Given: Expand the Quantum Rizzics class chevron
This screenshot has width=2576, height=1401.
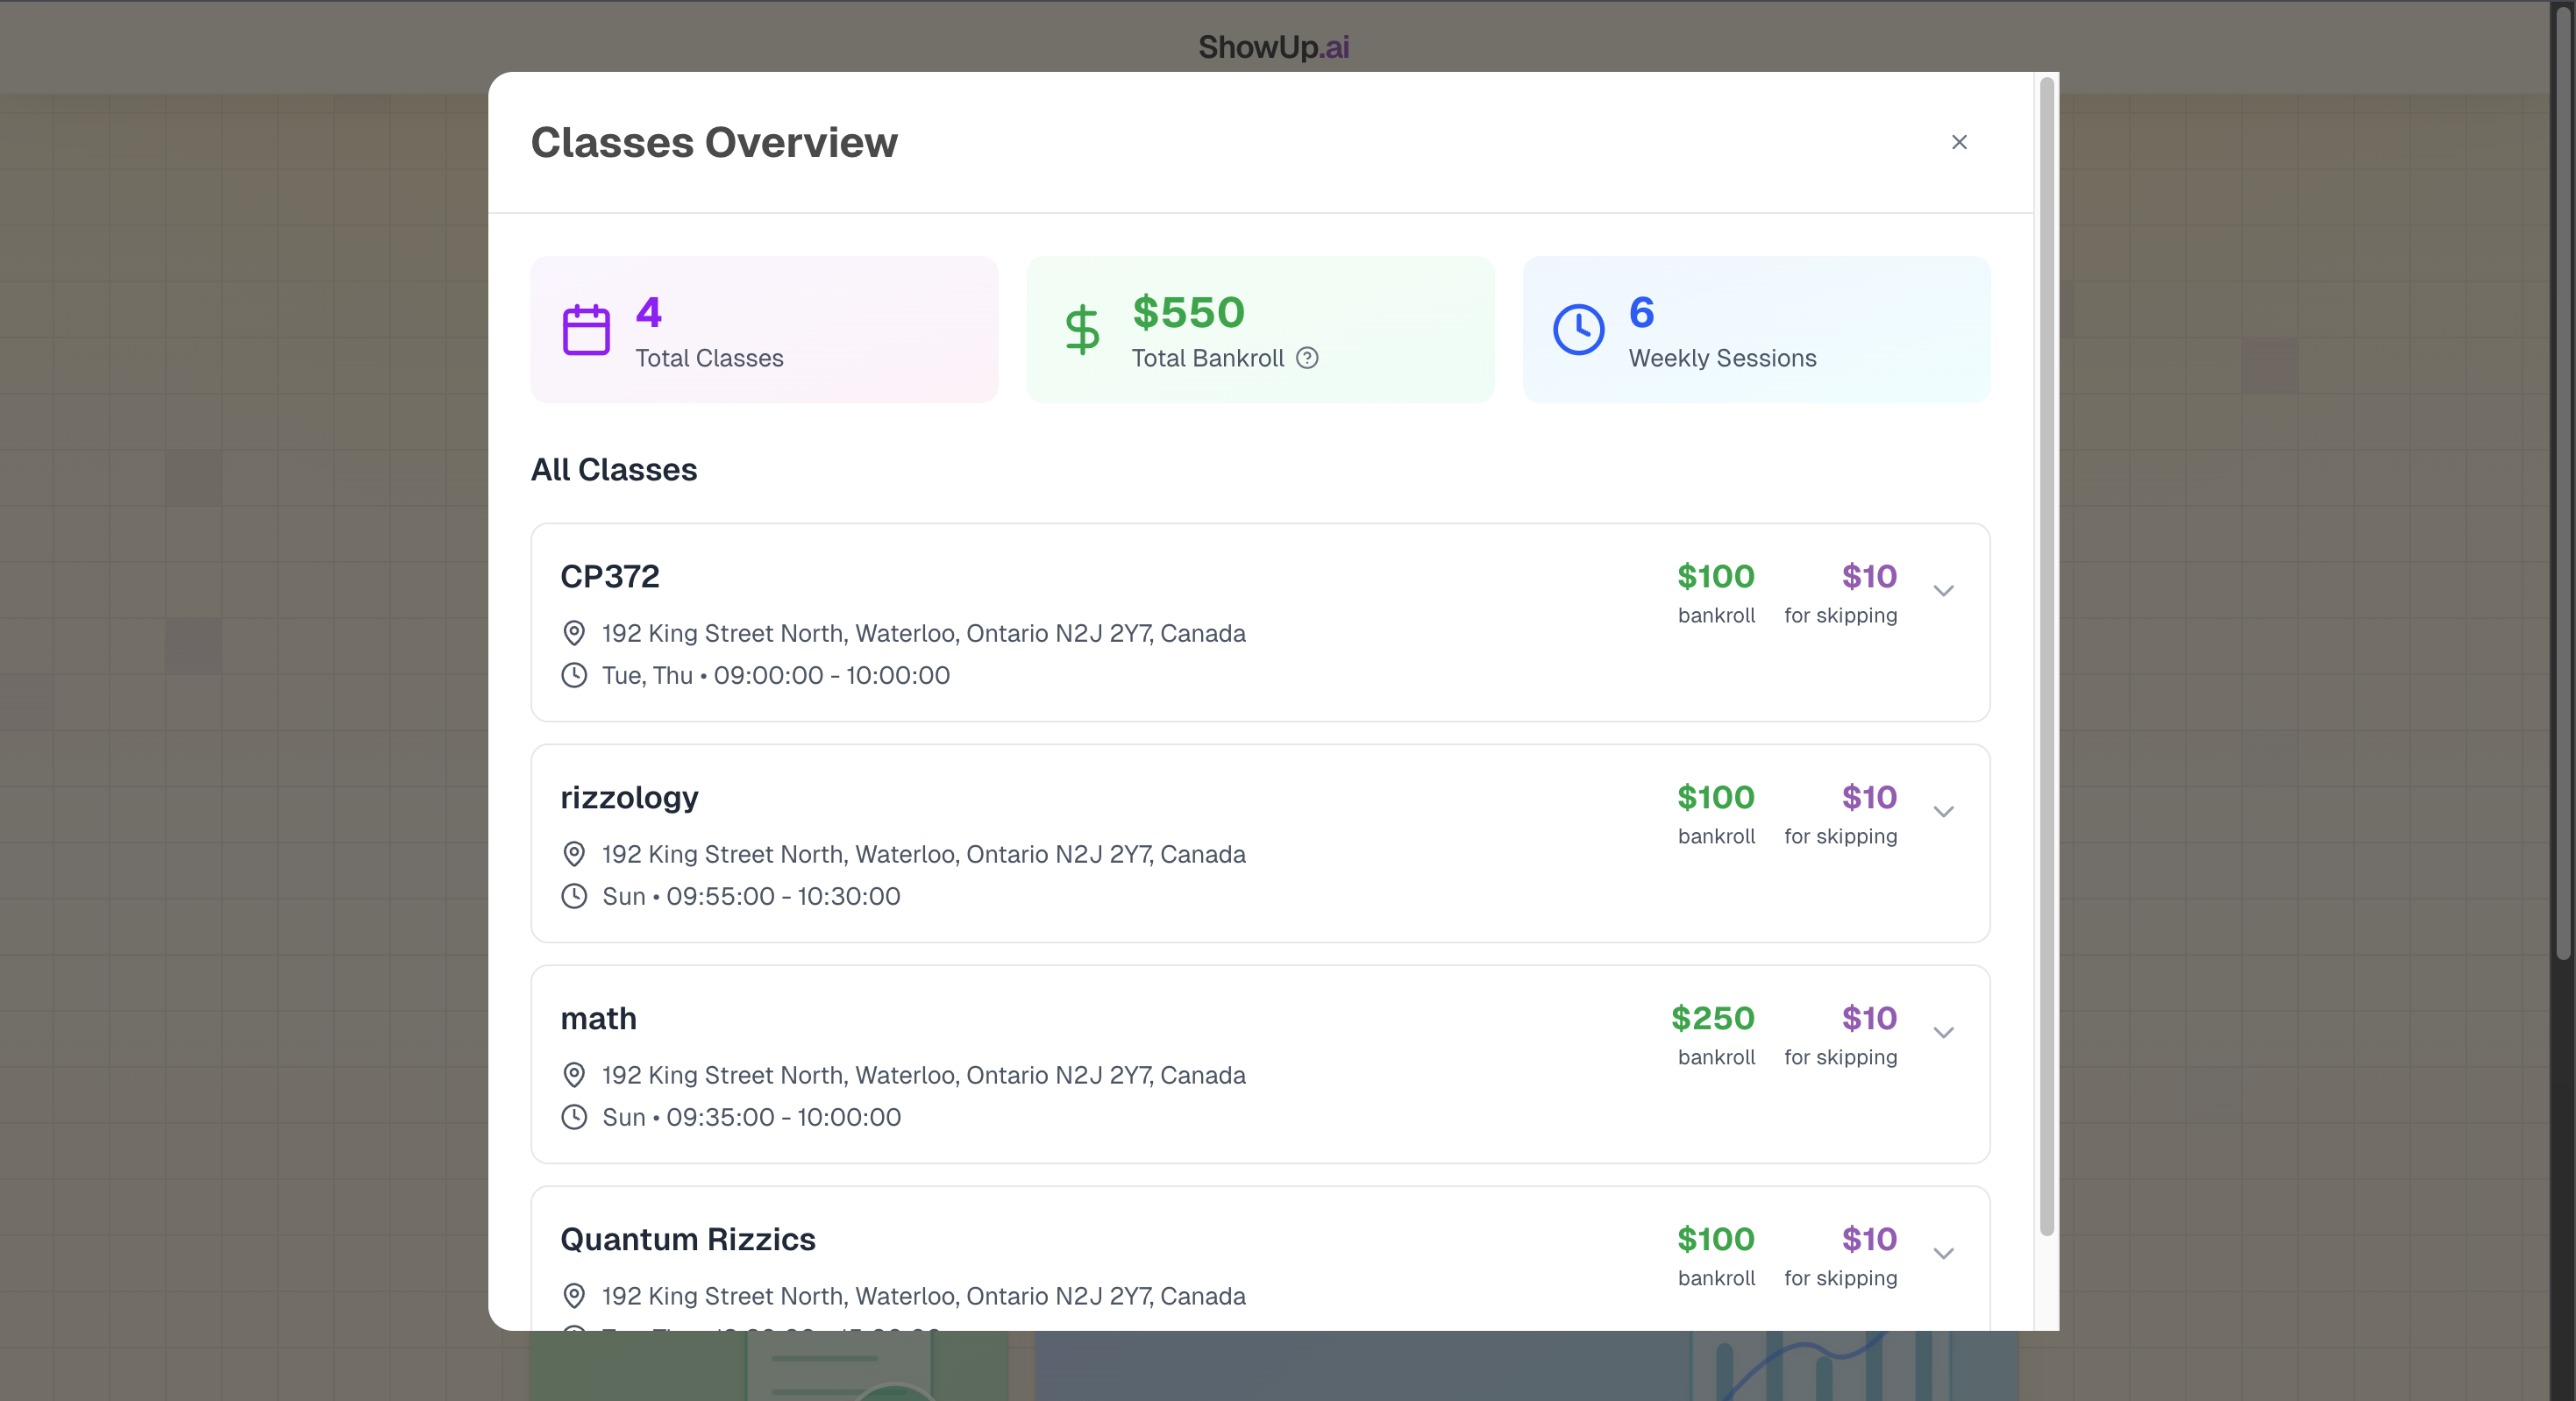Looking at the screenshot, I should click(1943, 1254).
